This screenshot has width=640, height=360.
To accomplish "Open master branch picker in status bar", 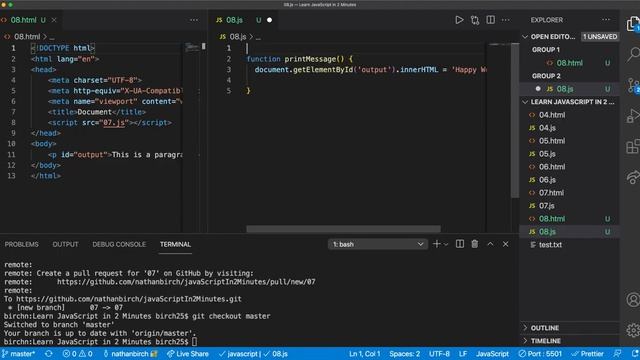I will [19, 354].
